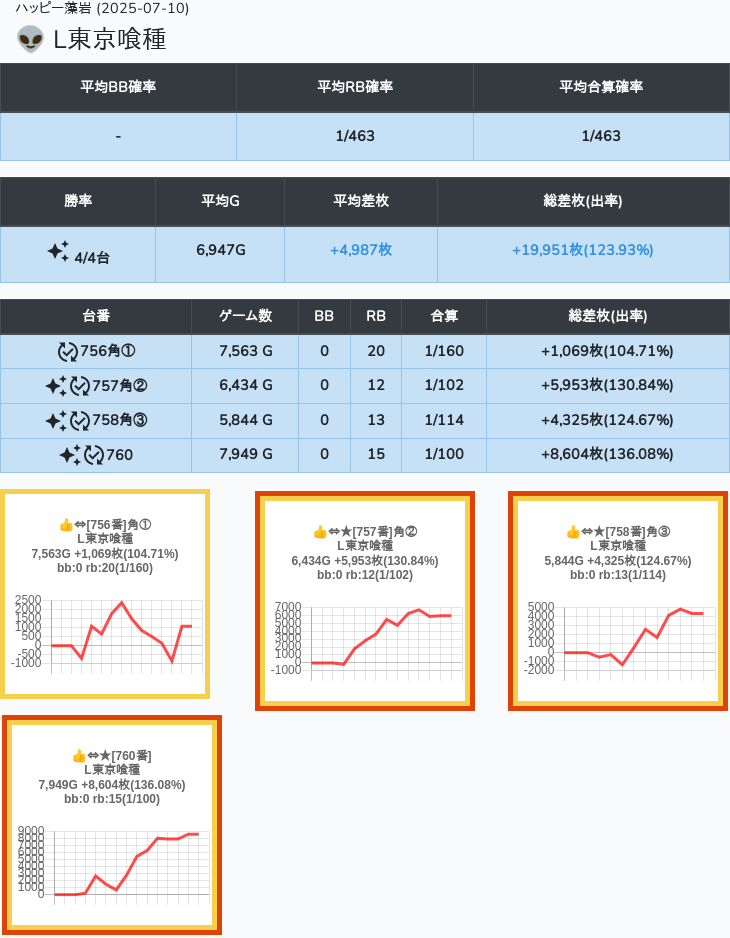Click the RB column header
Viewport: 730px width, 938px height.
pos(376,316)
